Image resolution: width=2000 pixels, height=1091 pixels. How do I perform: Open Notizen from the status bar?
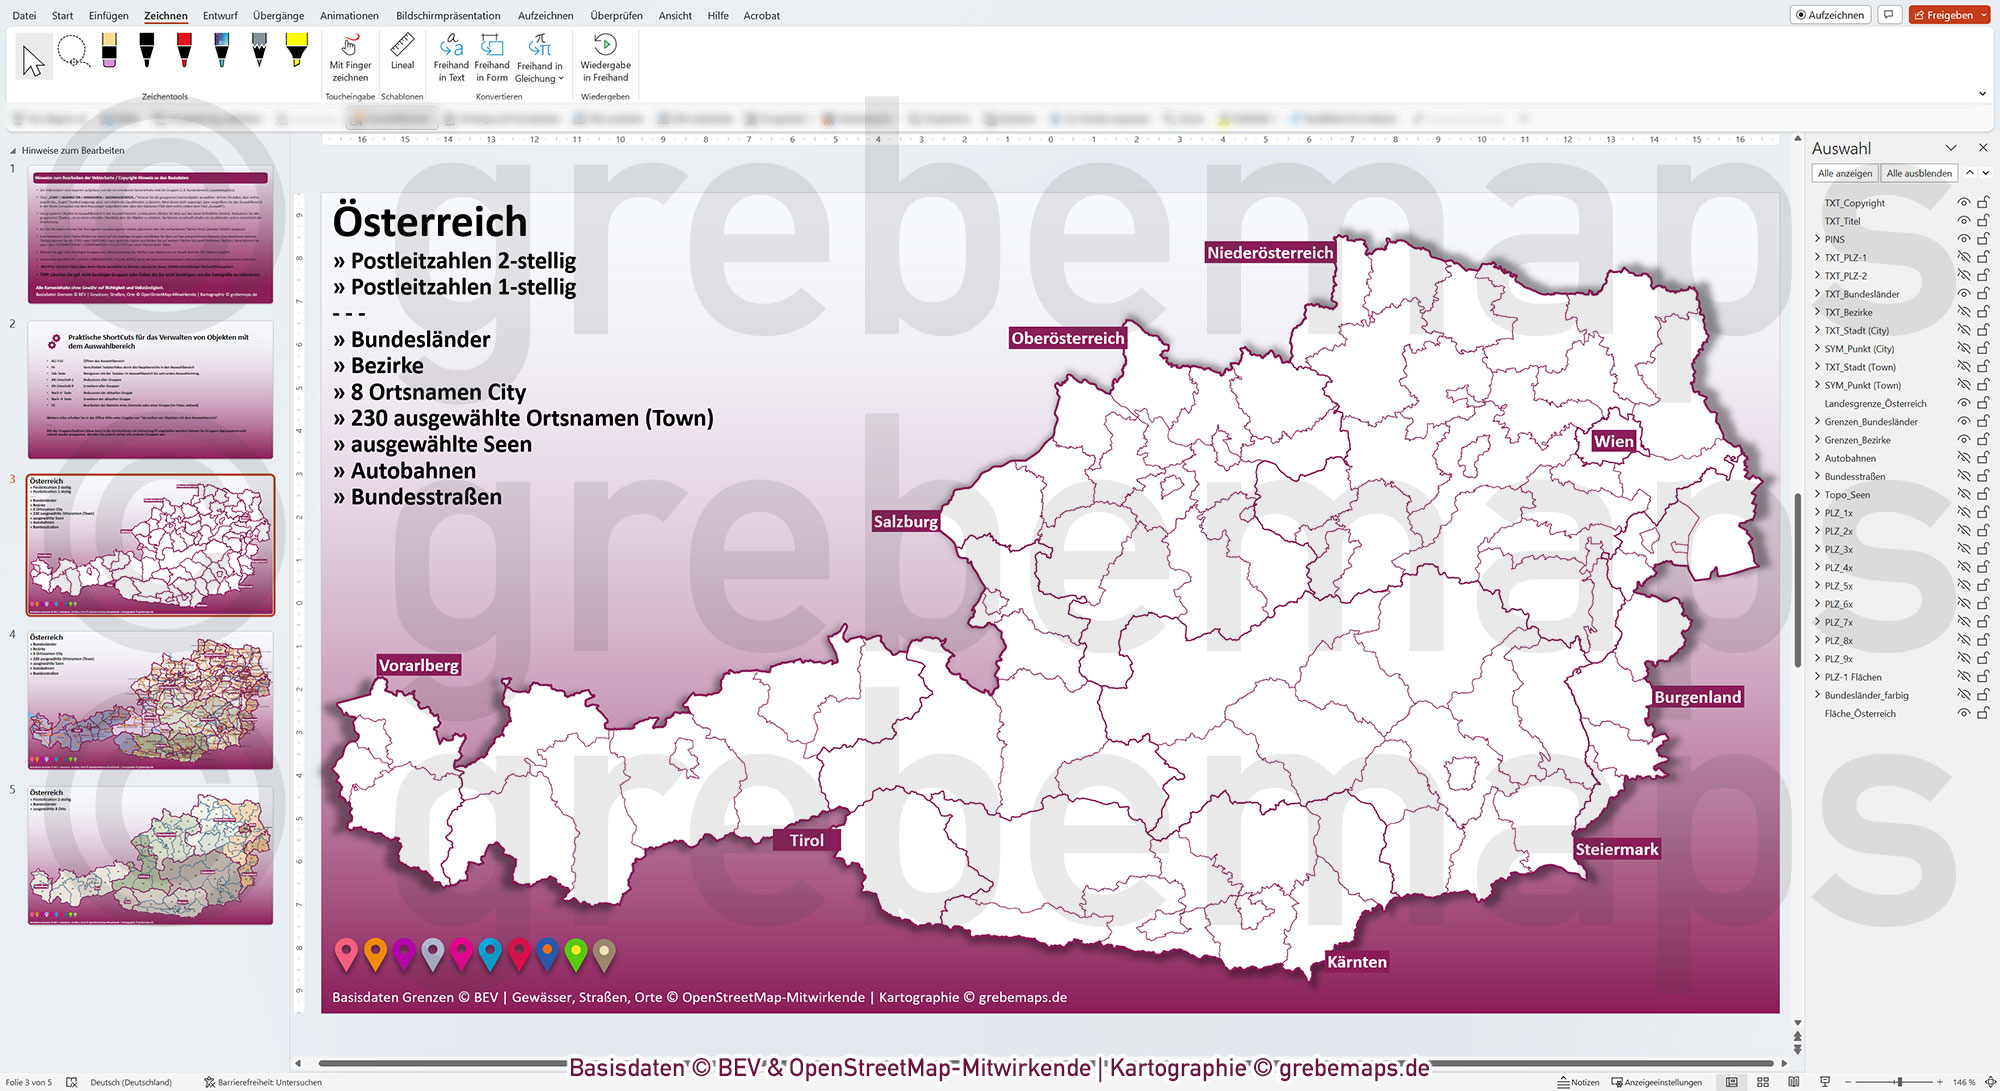(x=1578, y=1081)
